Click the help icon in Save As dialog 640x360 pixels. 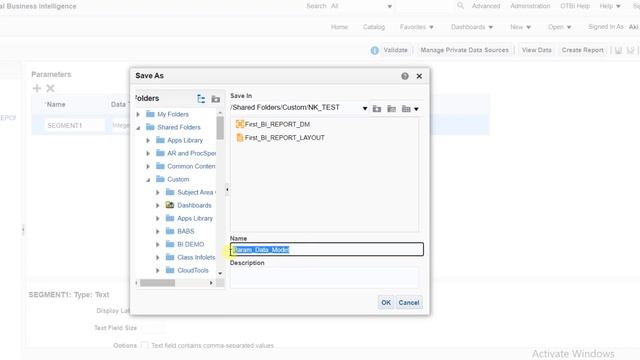pos(404,76)
